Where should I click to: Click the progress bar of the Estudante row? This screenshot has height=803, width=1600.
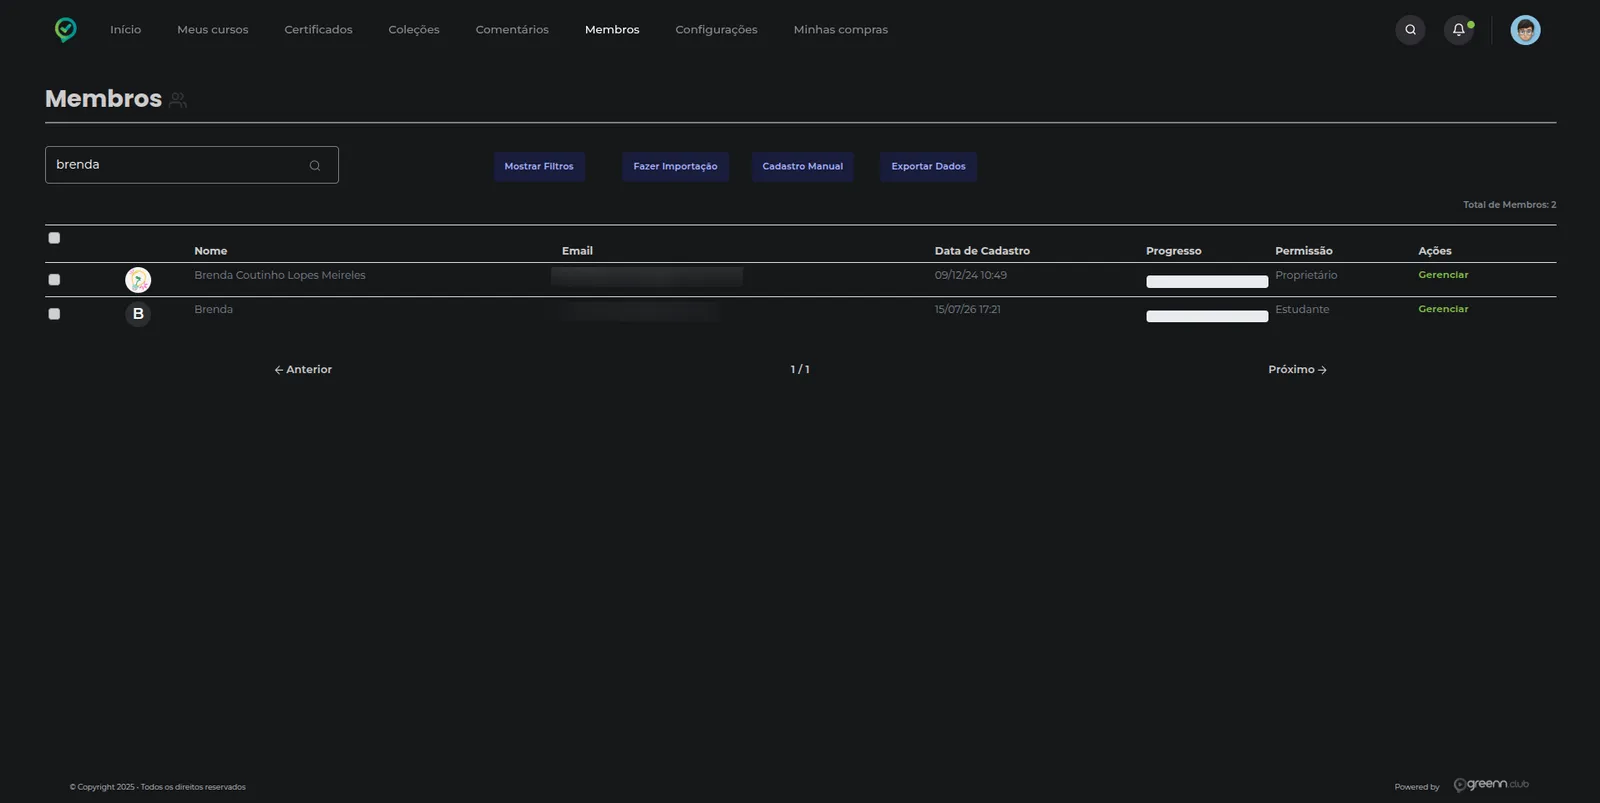click(x=1207, y=316)
